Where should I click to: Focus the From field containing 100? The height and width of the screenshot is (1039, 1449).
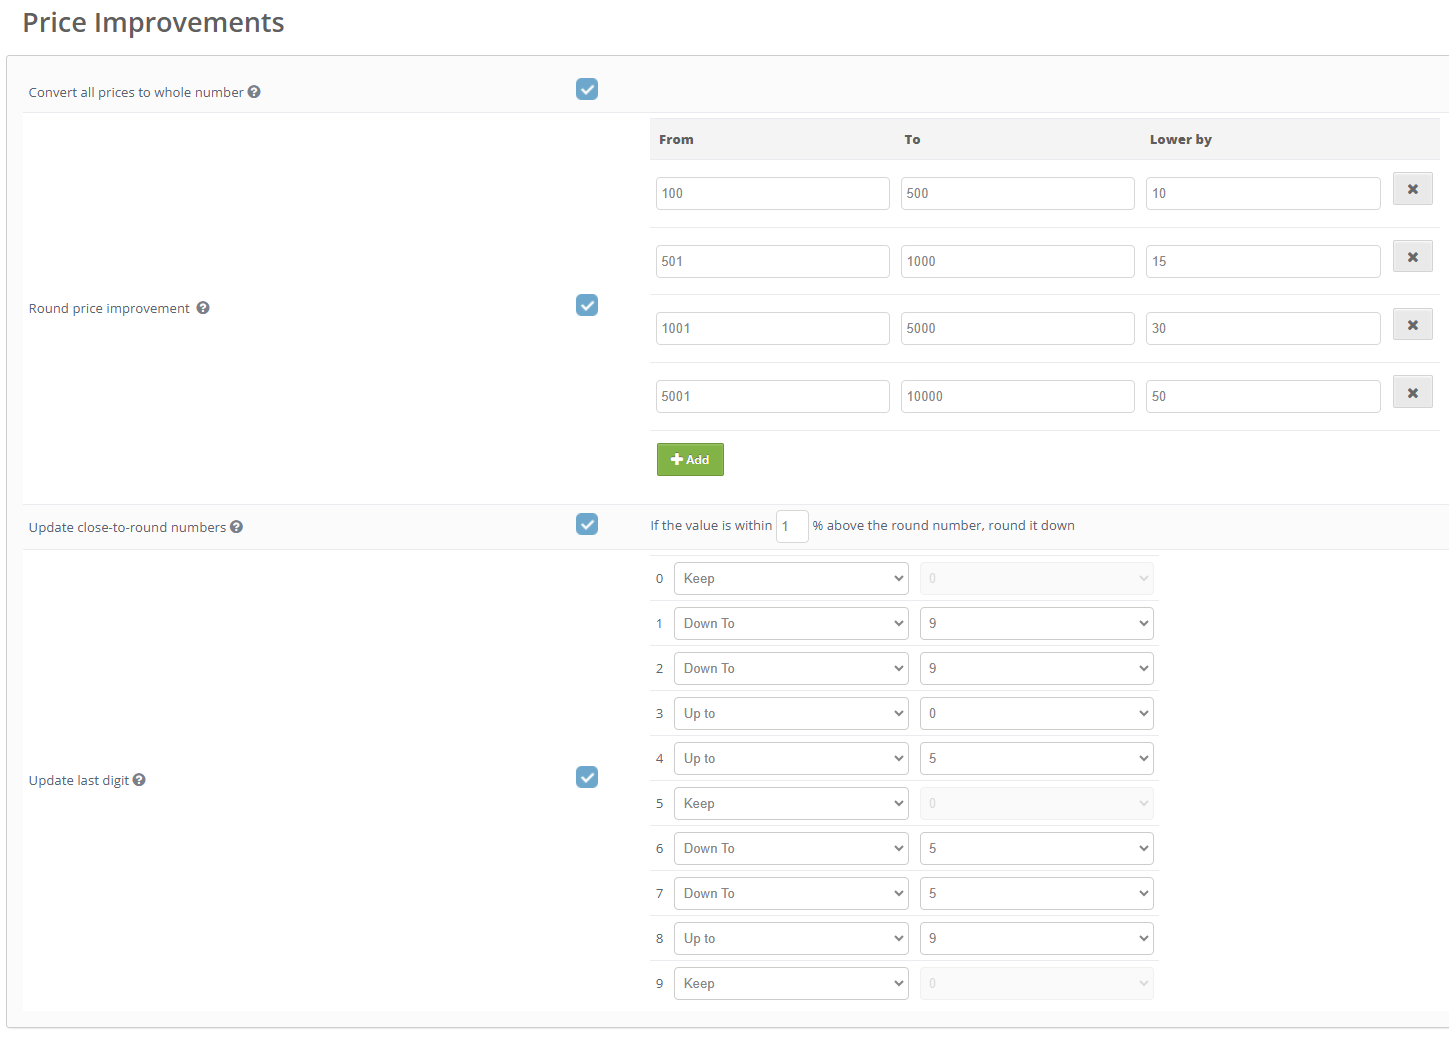point(772,193)
